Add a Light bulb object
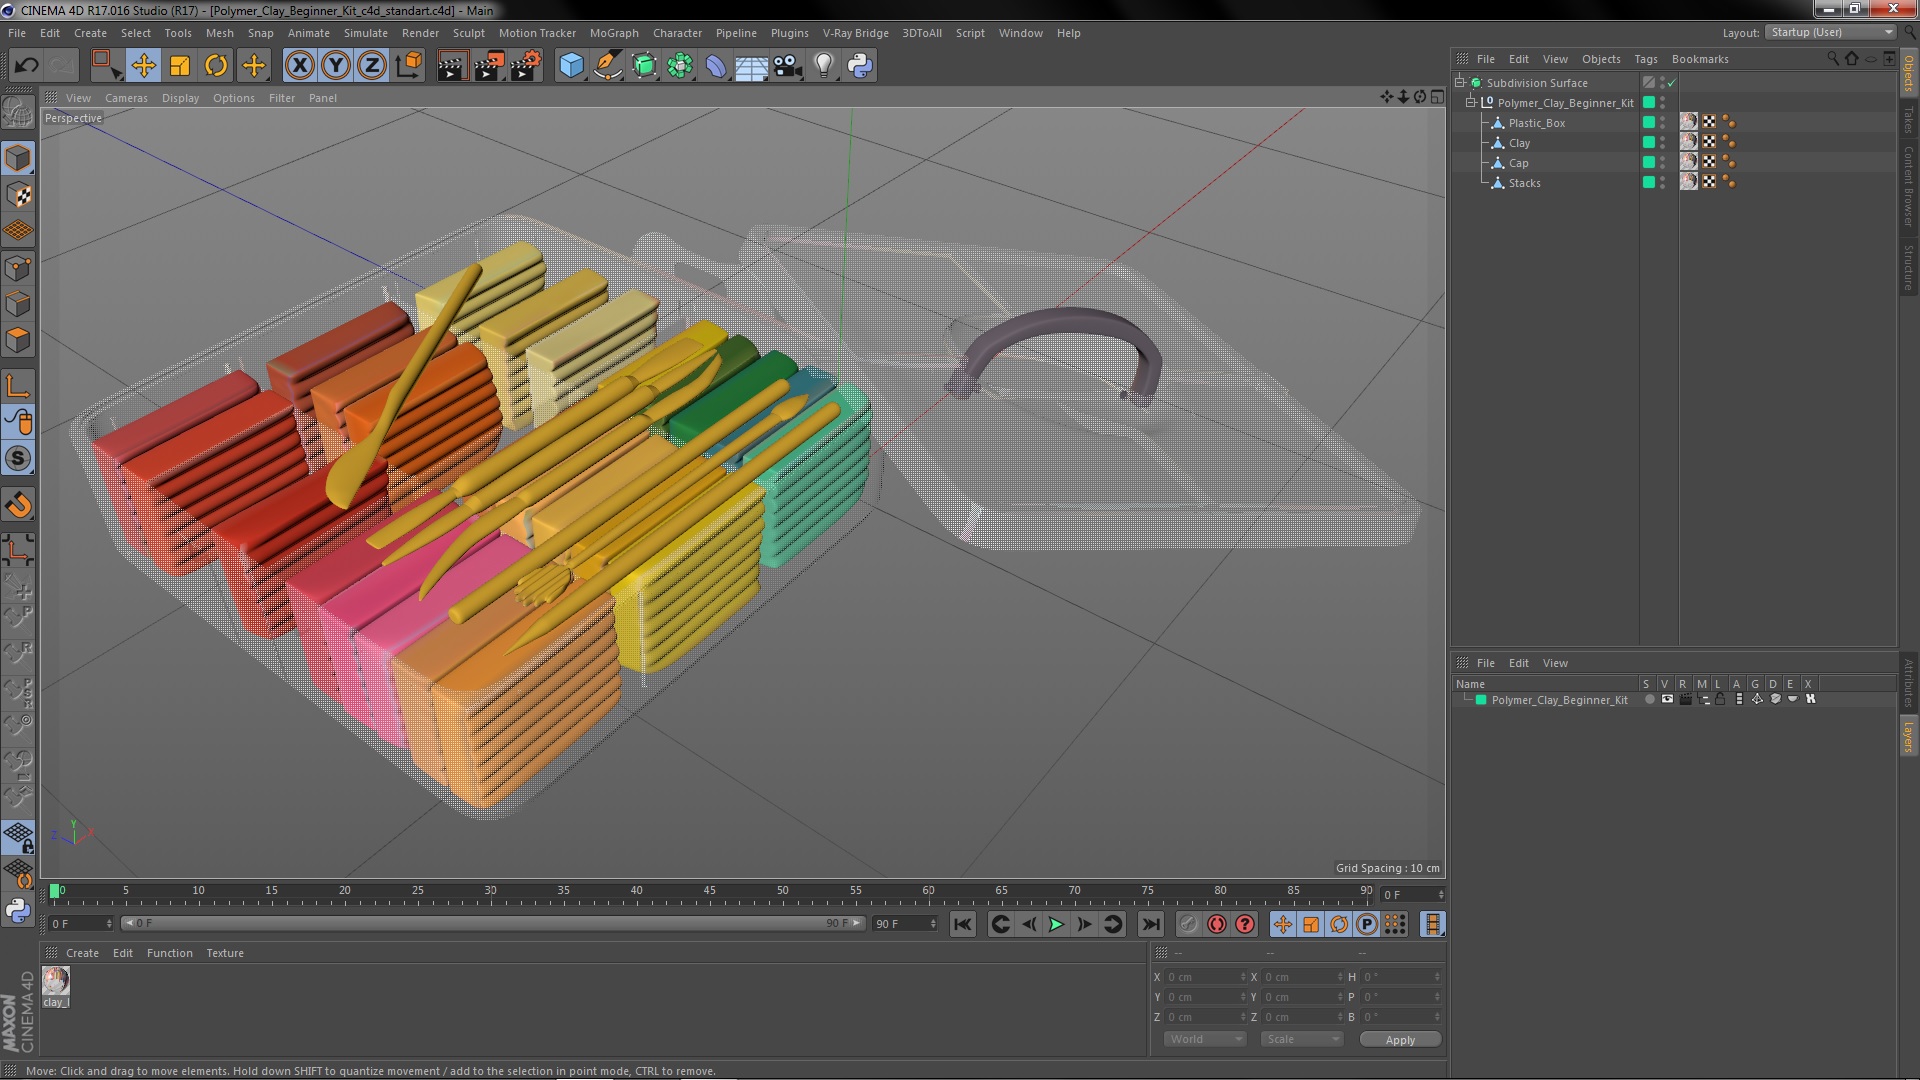The width and height of the screenshot is (1920, 1080). coord(824,66)
